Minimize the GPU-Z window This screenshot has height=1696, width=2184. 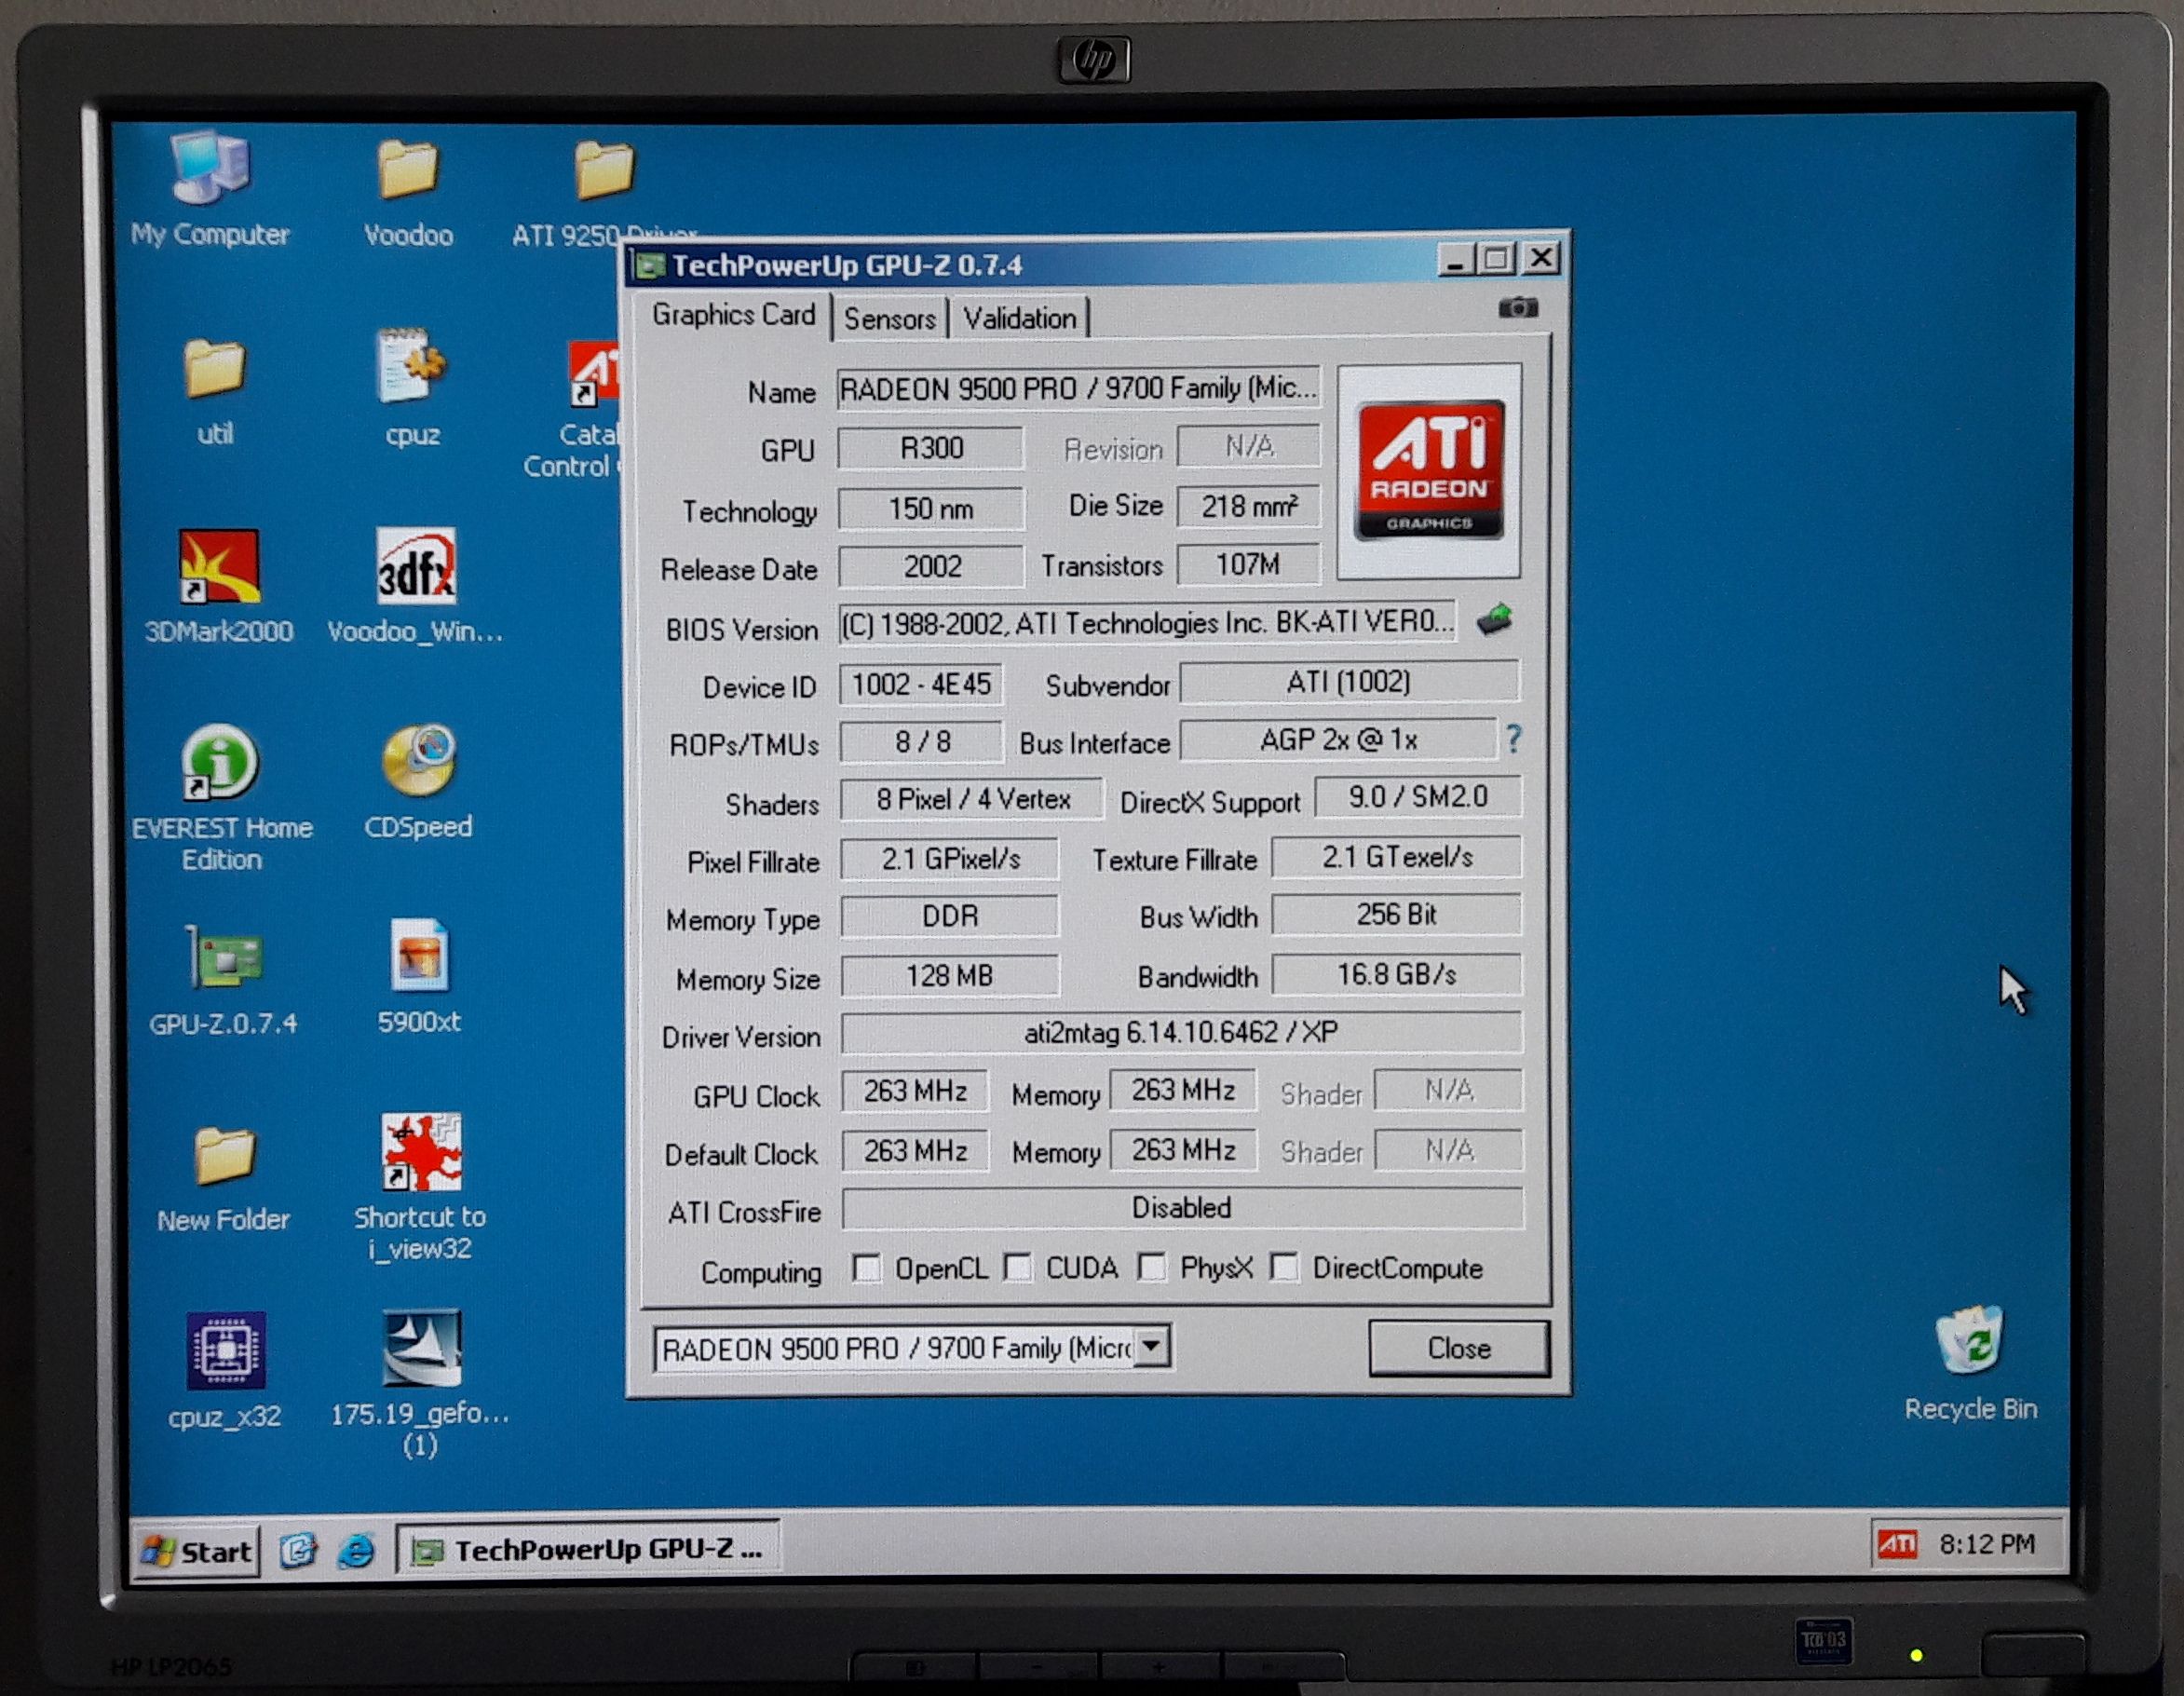click(1456, 261)
